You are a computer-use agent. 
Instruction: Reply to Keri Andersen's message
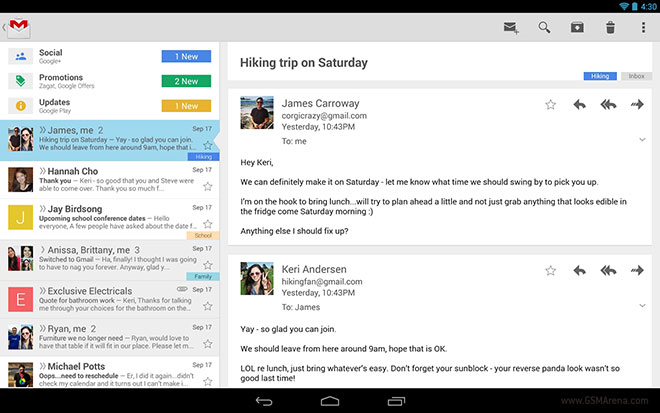[x=579, y=270]
